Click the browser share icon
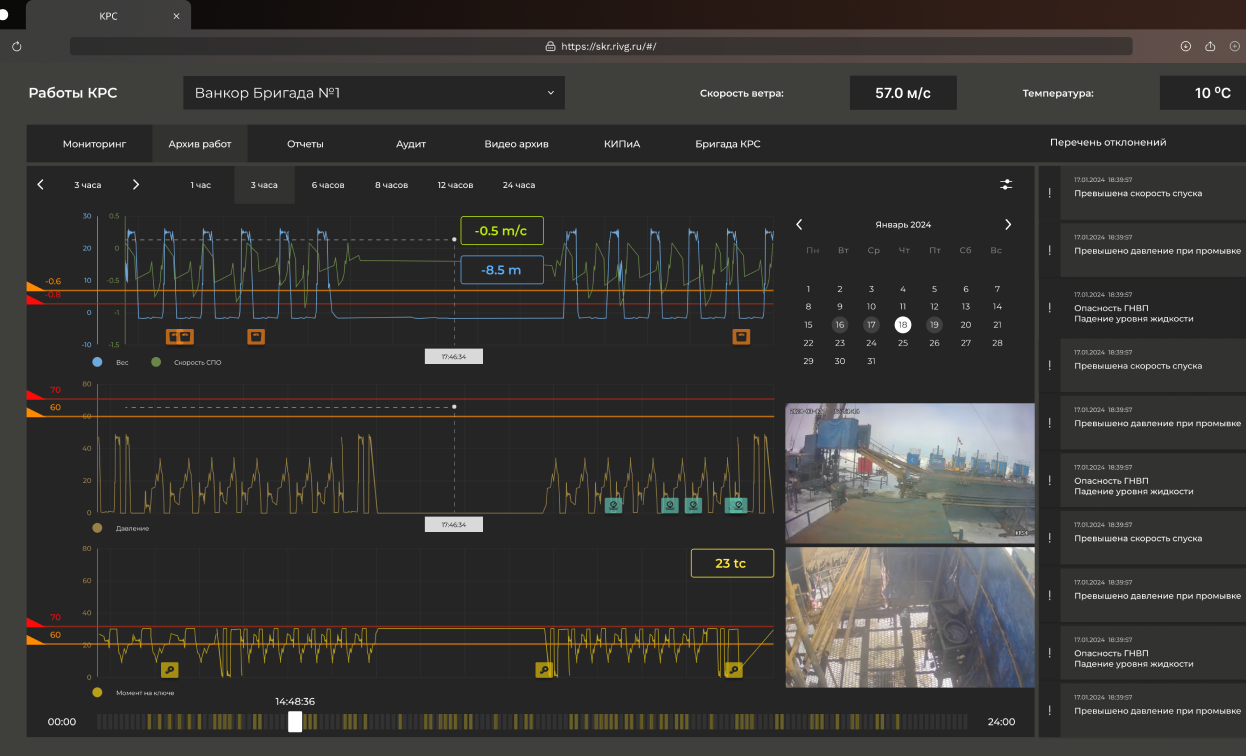This screenshot has width=1246, height=756. (1209, 46)
